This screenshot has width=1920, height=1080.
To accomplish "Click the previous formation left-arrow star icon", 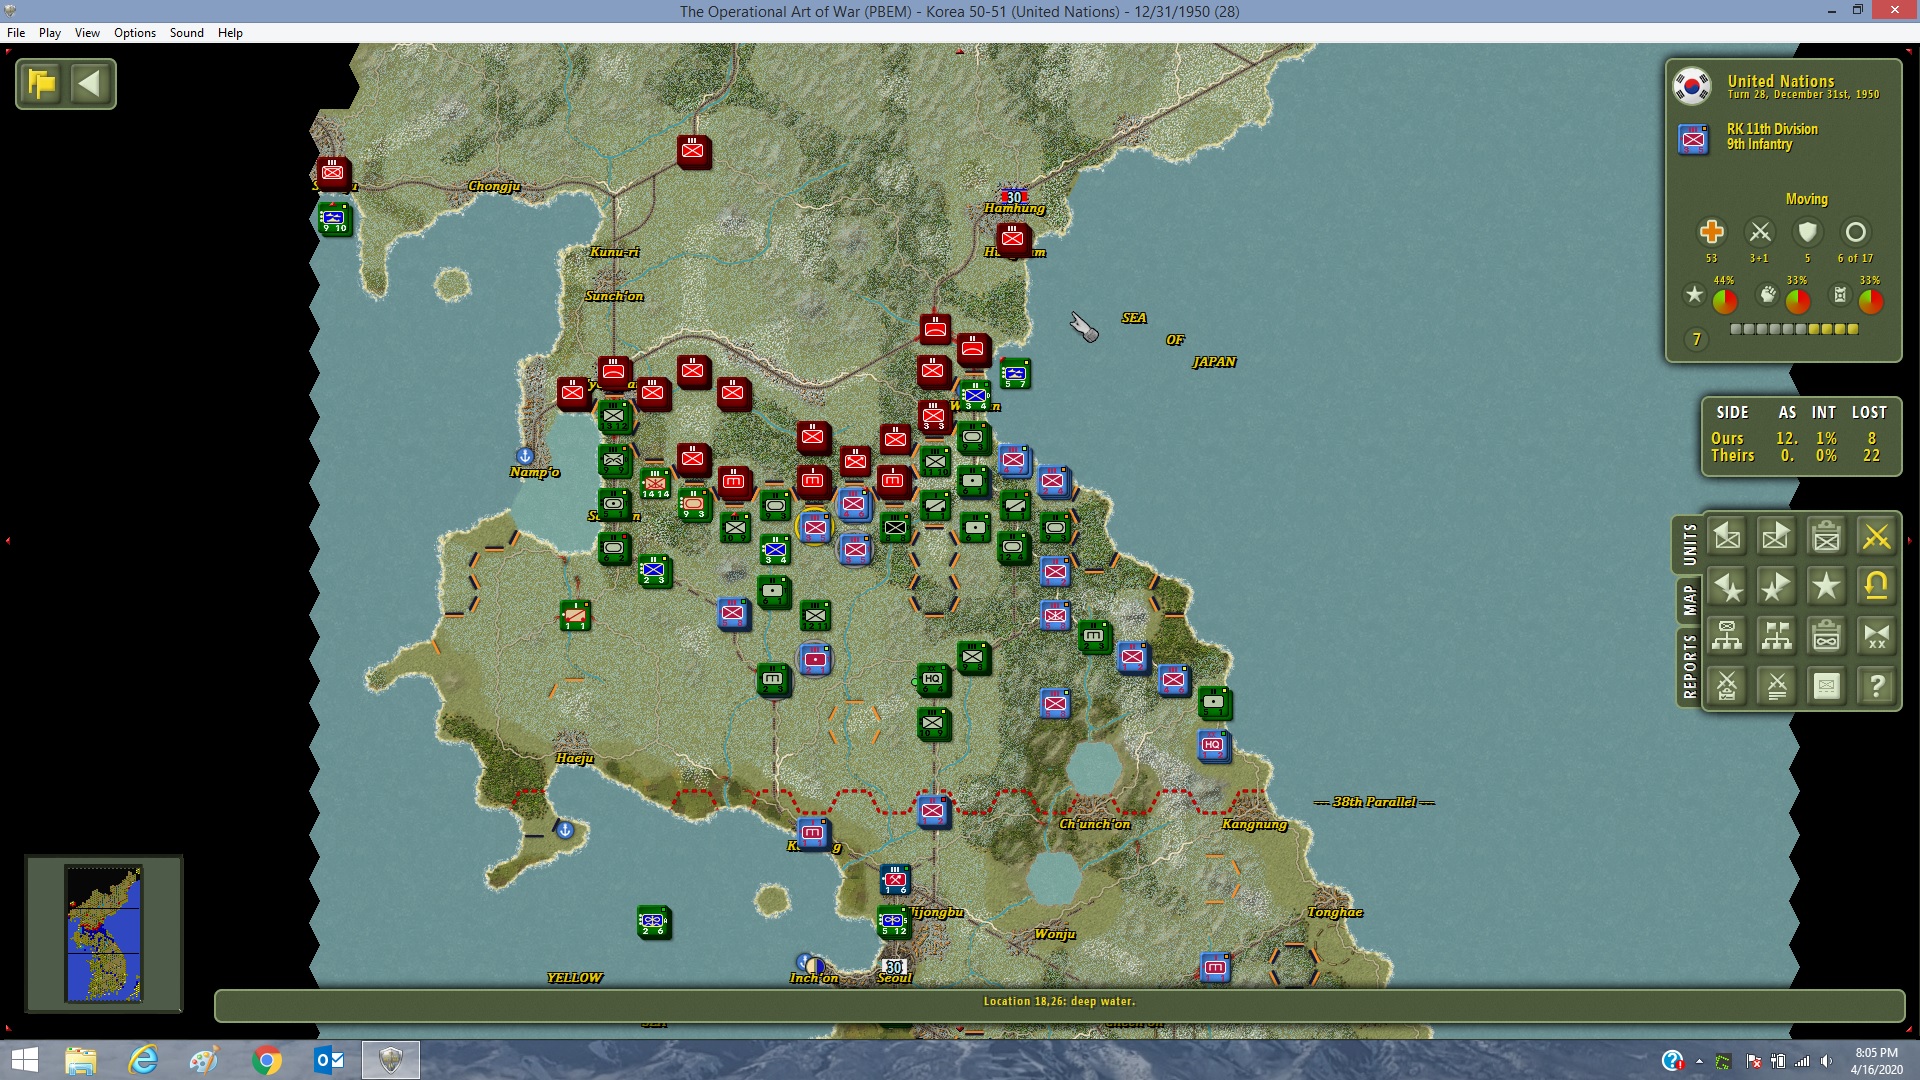I will 1727,587.
